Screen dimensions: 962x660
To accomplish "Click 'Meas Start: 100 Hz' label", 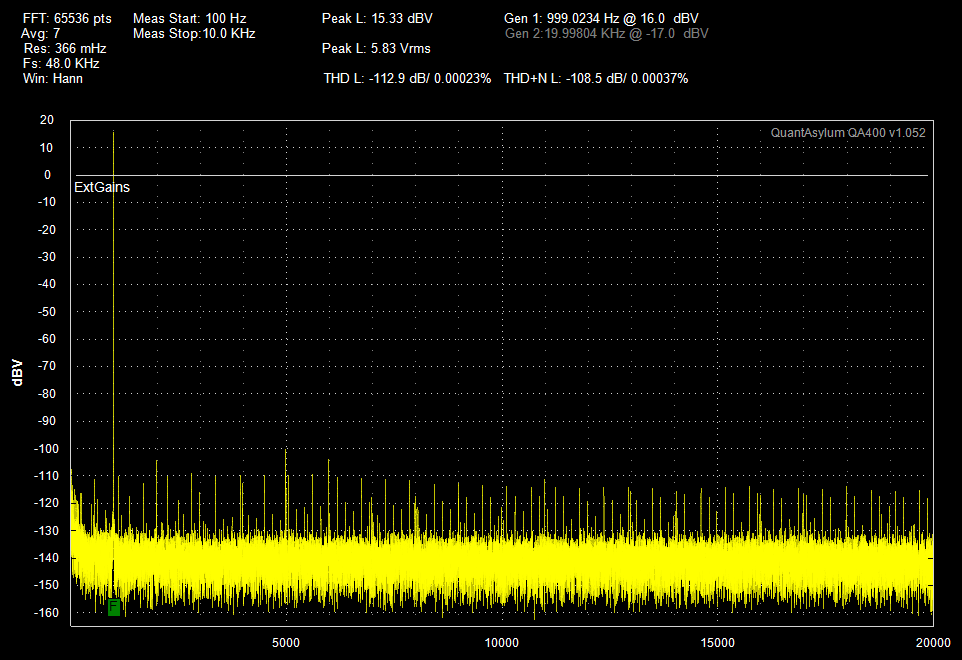I will [190, 18].
